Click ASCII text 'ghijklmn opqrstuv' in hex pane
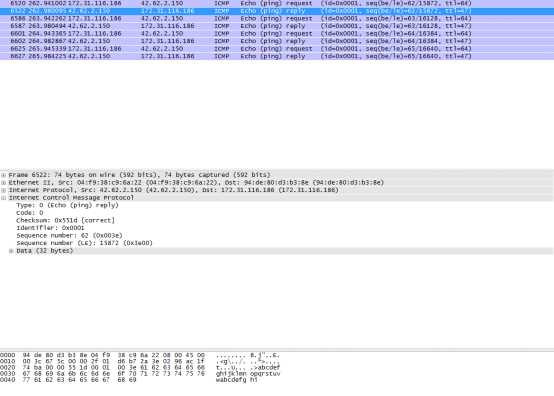554x396 pixels. [248, 374]
